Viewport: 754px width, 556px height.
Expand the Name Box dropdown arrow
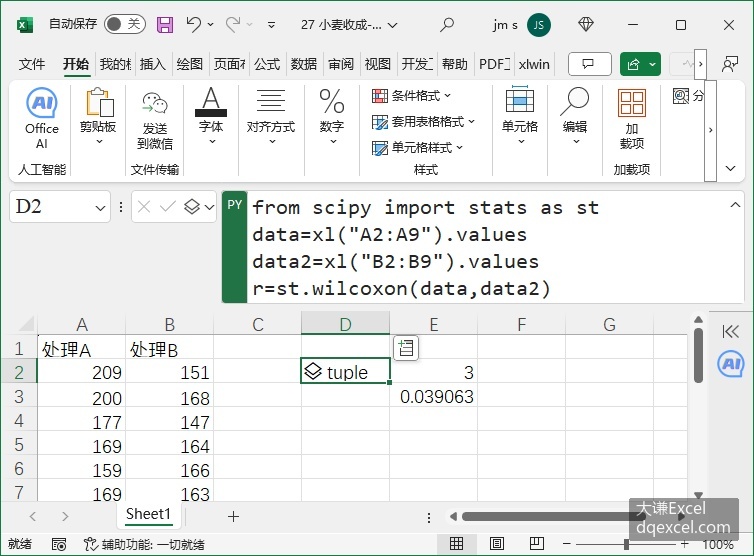[100, 208]
